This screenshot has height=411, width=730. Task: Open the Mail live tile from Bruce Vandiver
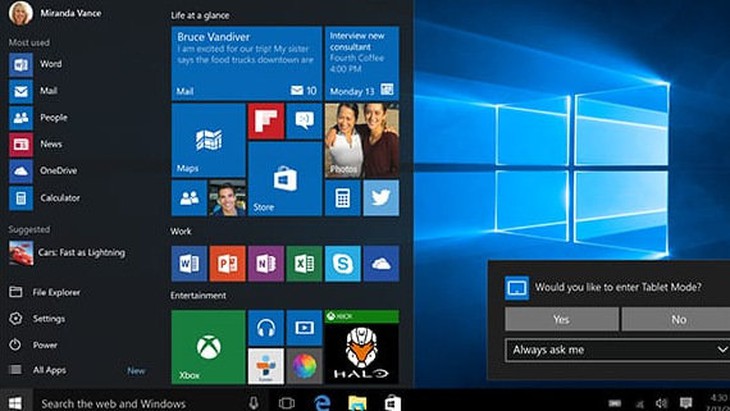pos(247,63)
